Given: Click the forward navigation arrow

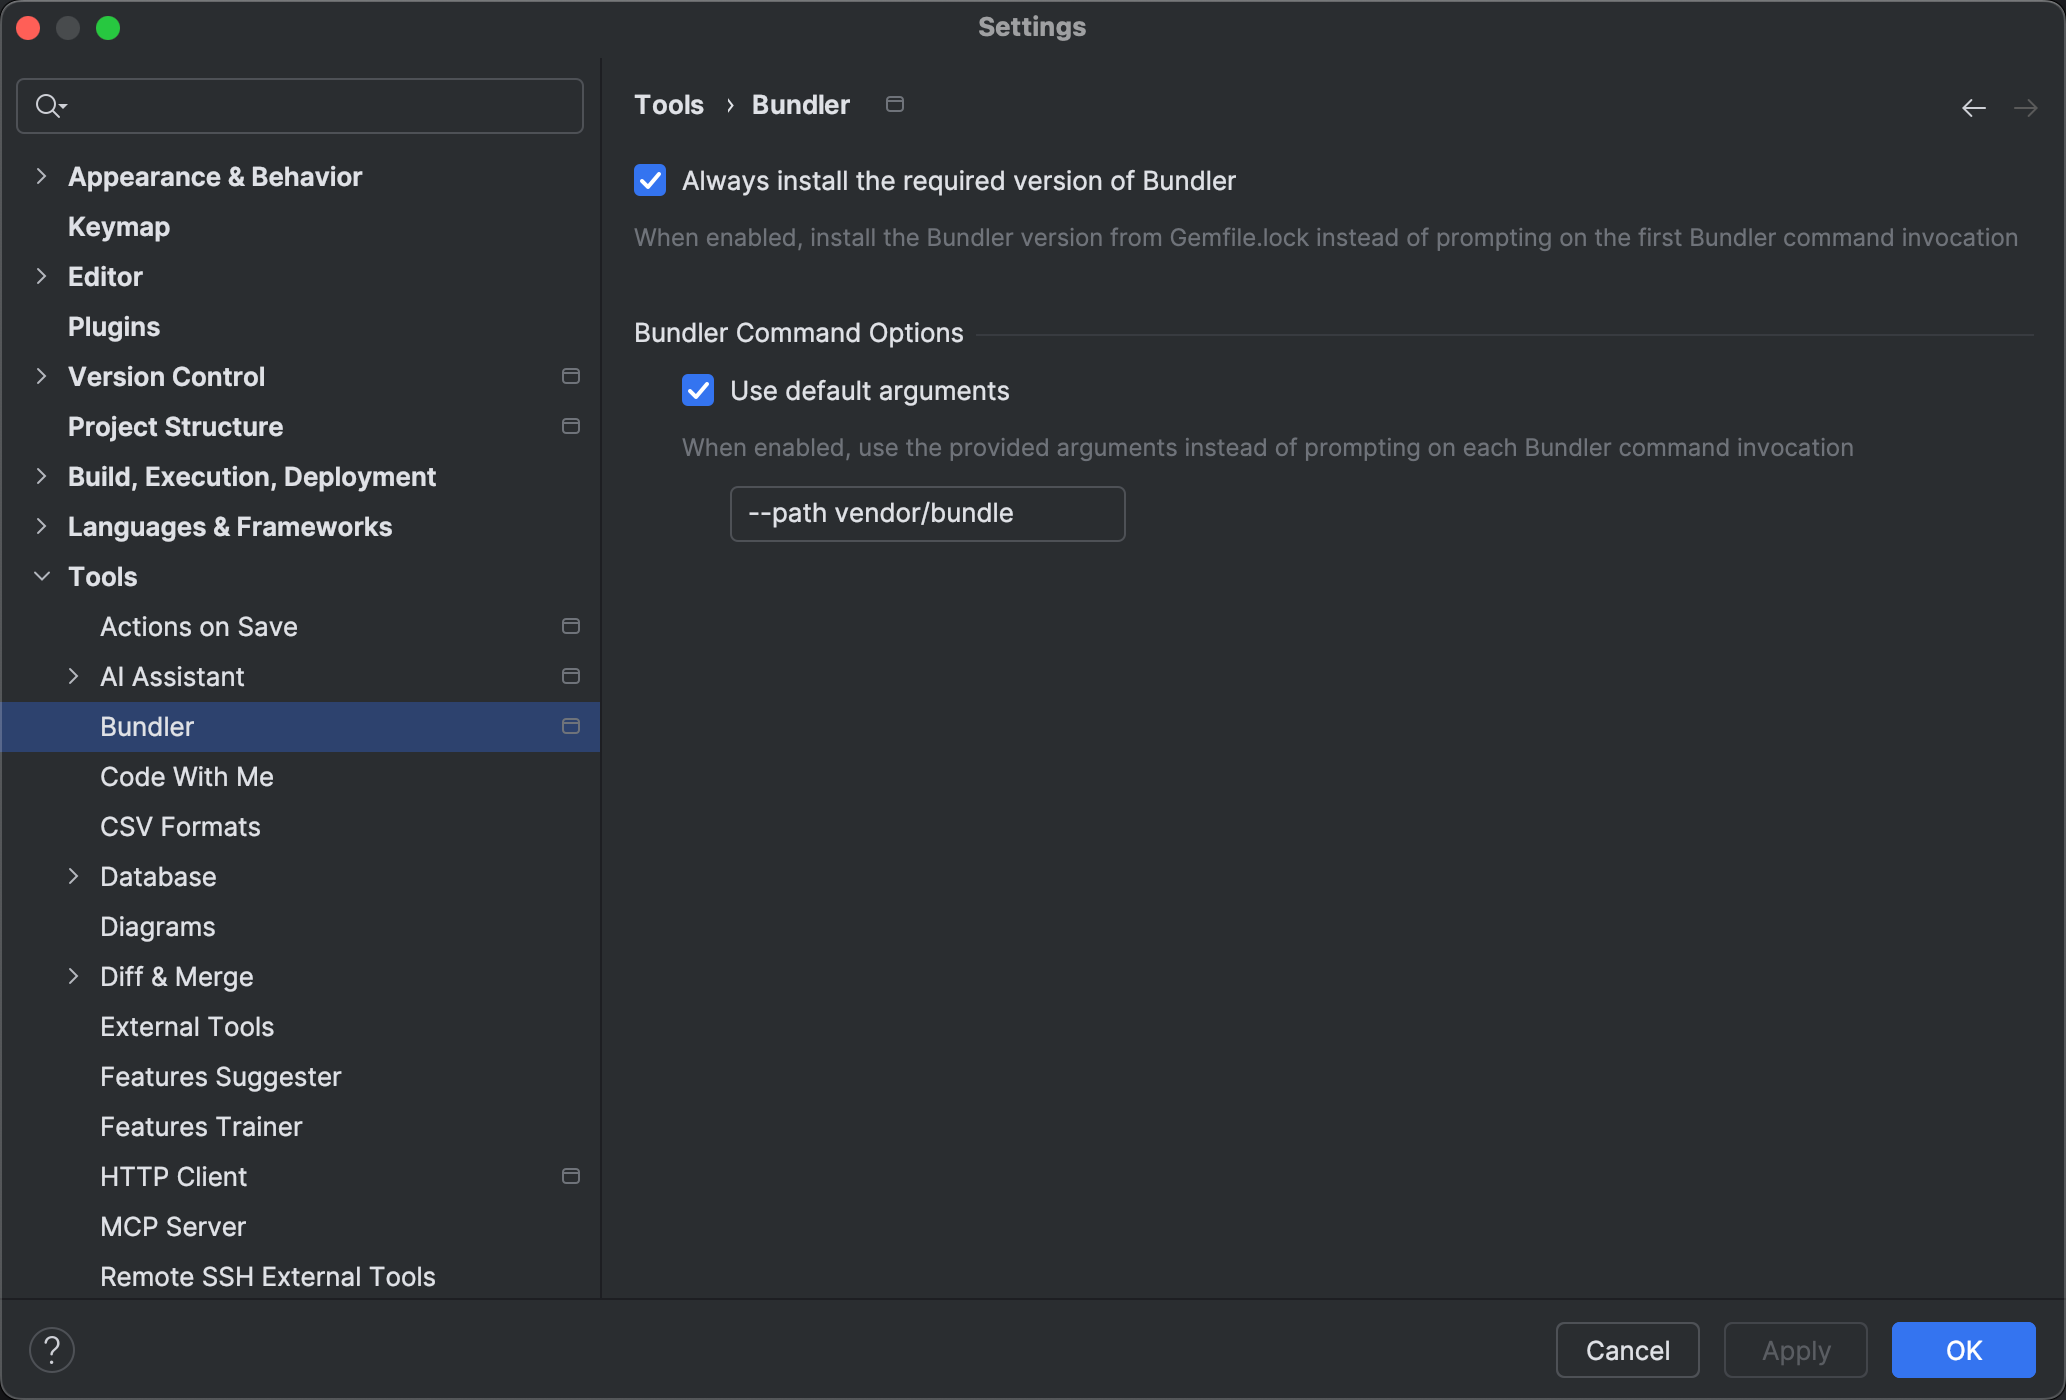Looking at the screenshot, I should [2026, 107].
